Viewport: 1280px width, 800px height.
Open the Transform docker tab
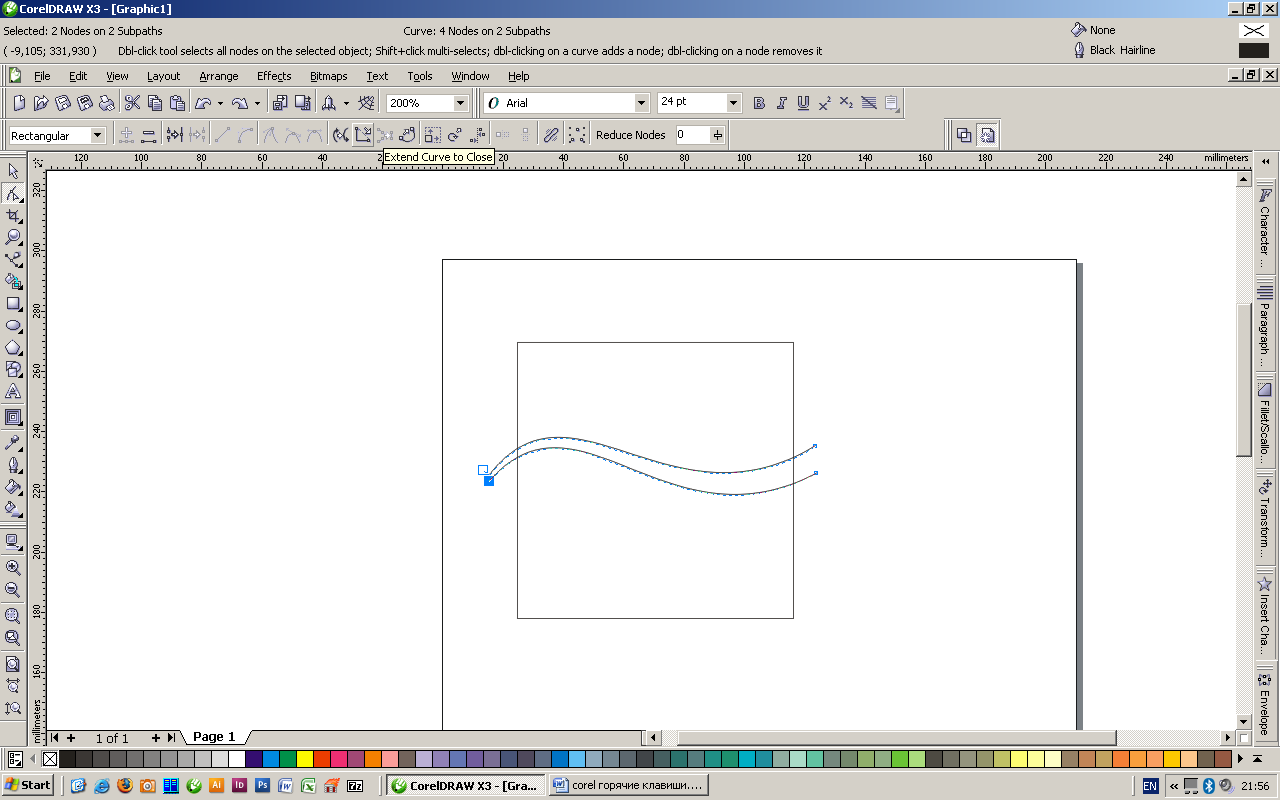pyautogui.click(x=1265, y=520)
